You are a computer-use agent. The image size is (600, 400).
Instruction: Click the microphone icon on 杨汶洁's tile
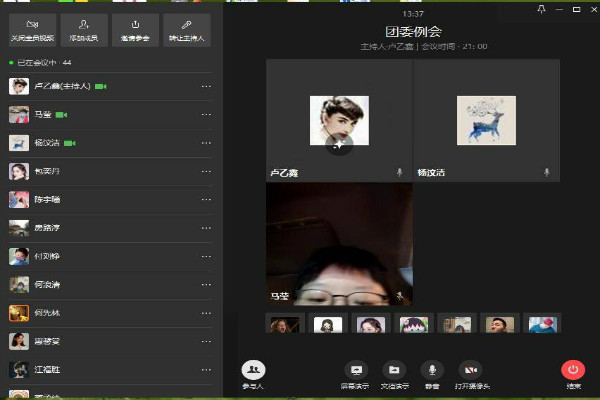pos(546,172)
